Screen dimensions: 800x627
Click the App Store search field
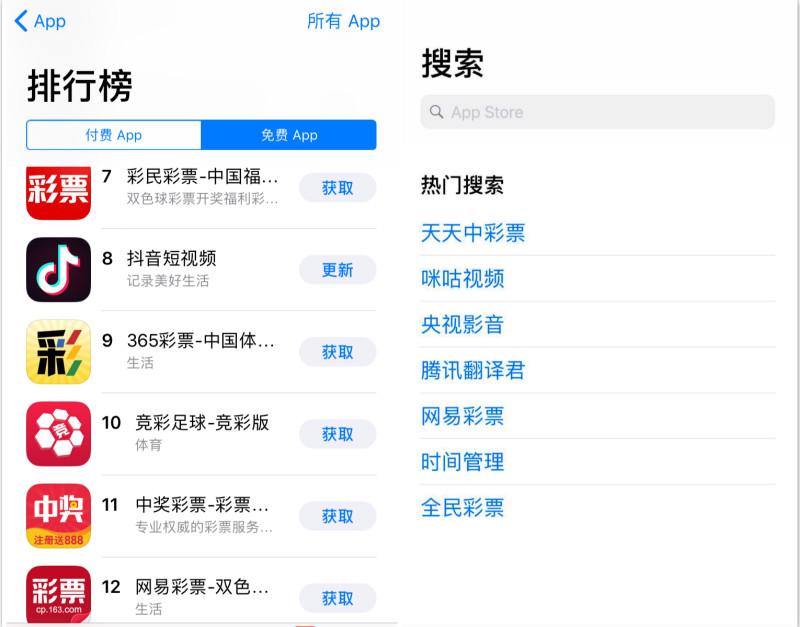pyautogui.click(x=598, y=112)
